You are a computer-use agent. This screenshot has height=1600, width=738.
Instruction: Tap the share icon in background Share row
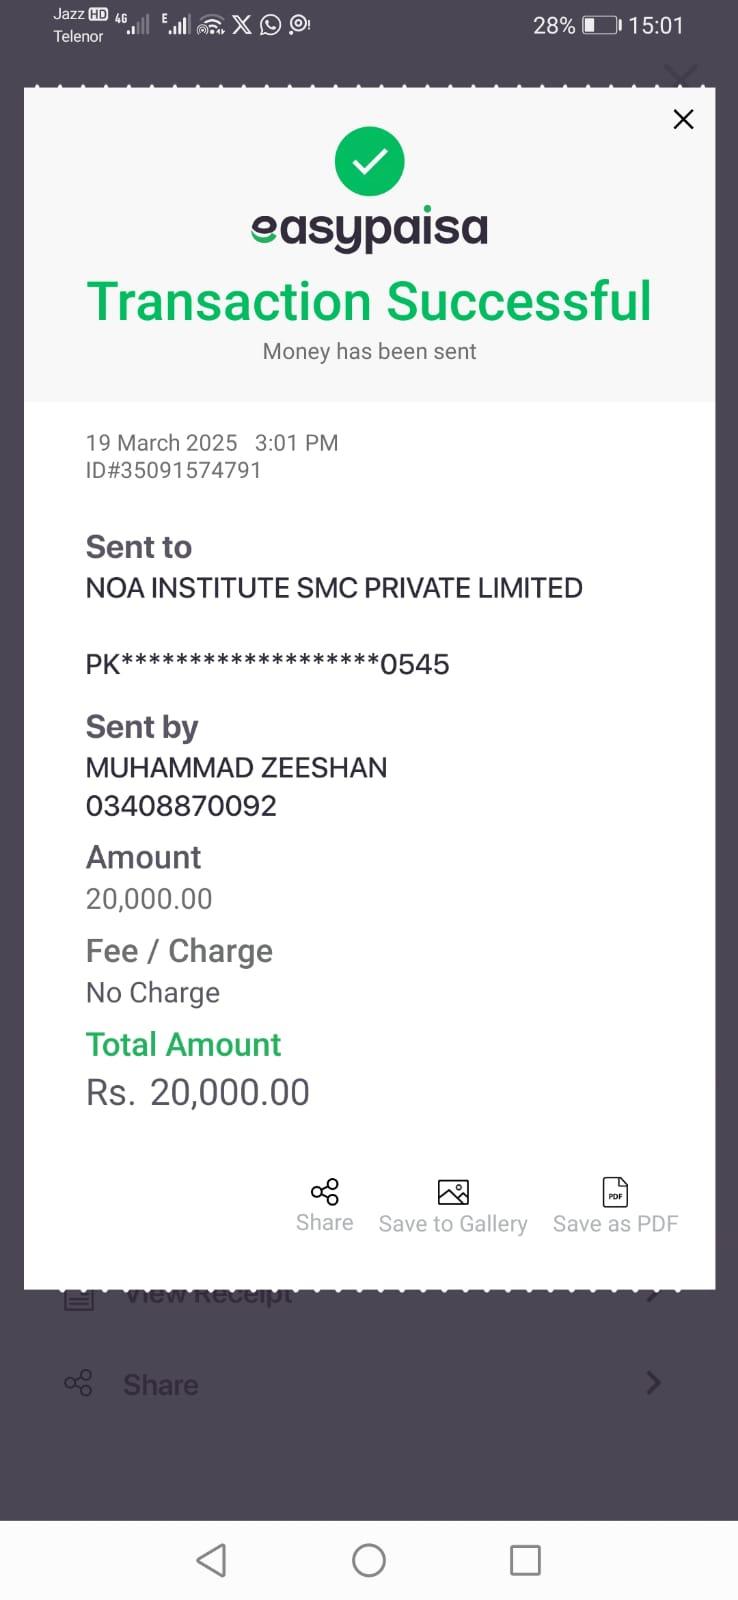tap(78, 1384)
